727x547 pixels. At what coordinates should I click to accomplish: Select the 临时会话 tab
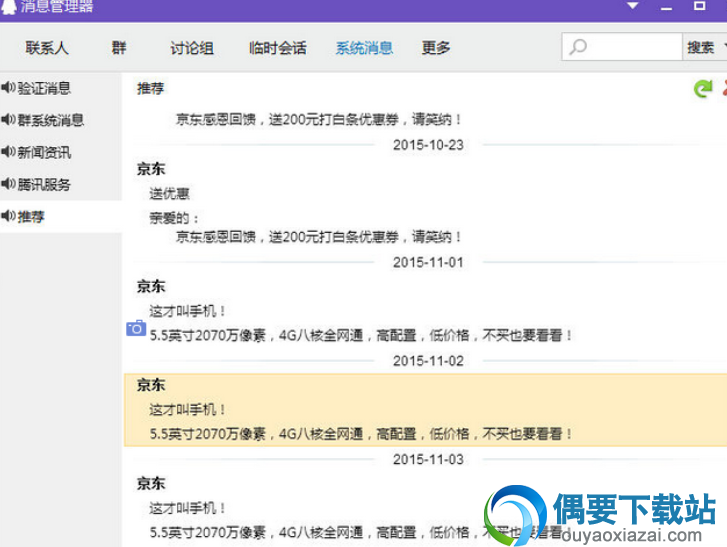click(277, 48)
